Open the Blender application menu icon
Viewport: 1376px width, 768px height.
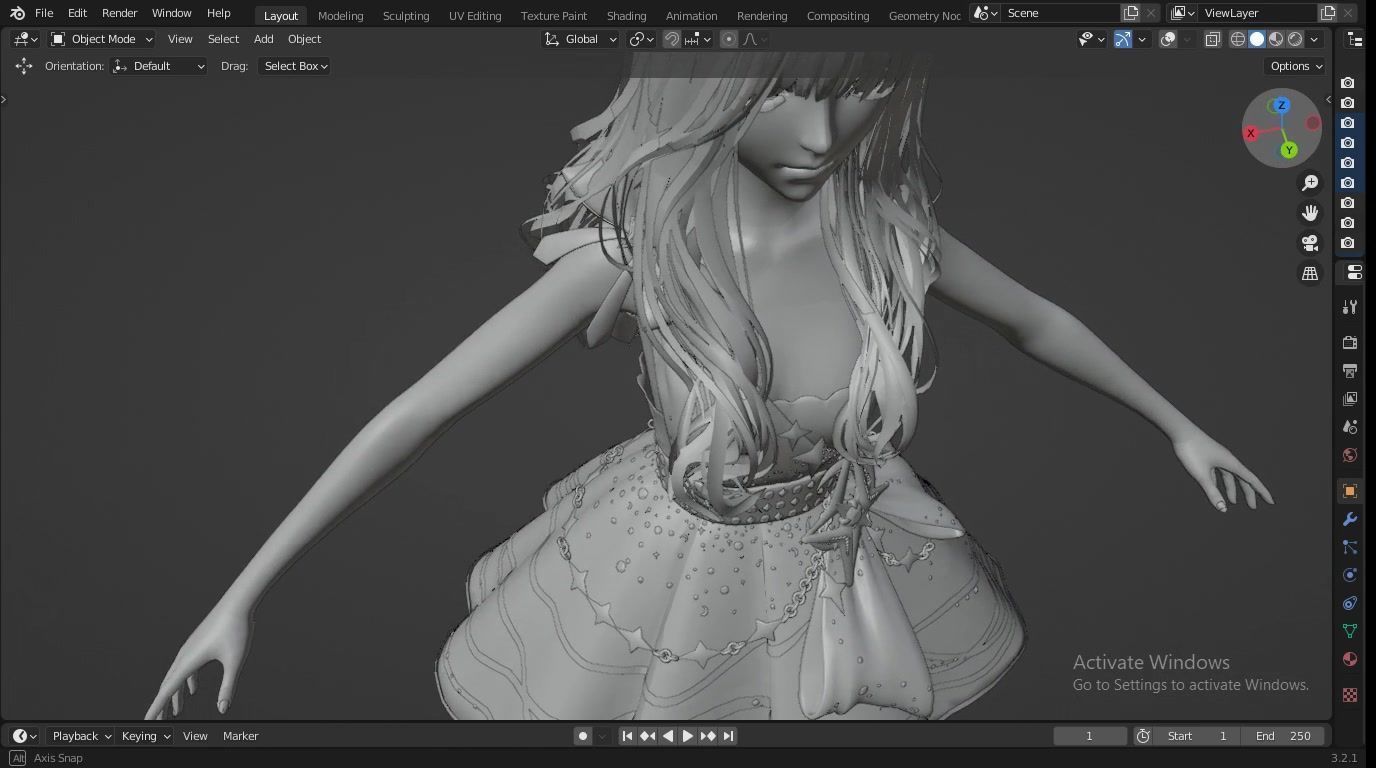click(17, 13)
